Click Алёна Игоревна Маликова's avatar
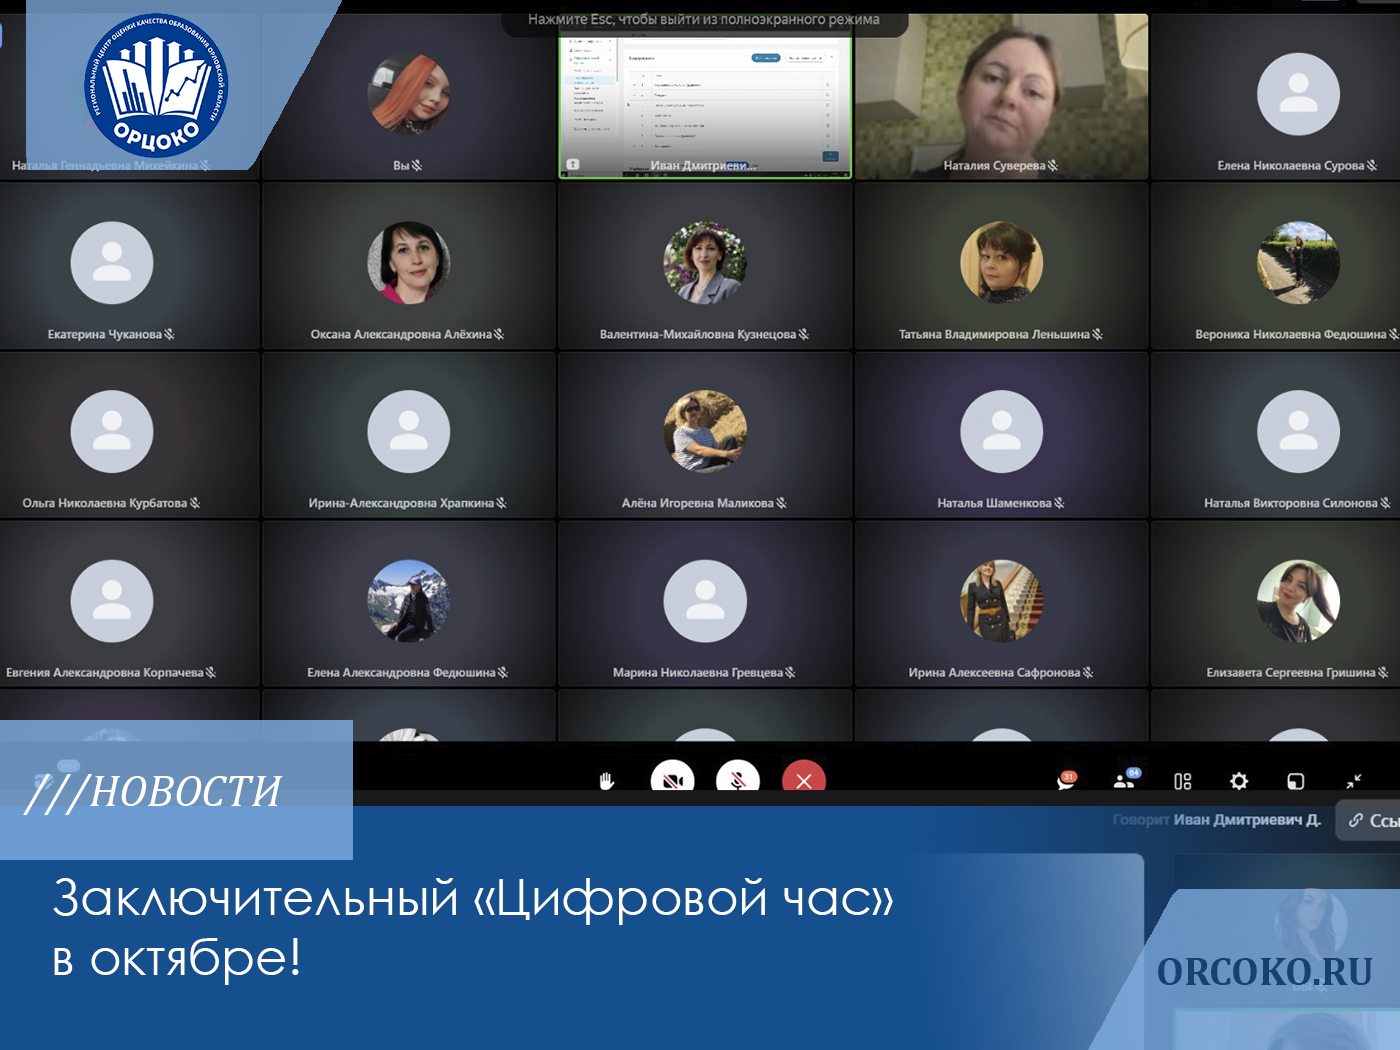Viewport: 1400px width, 1050px height. click(x=705, y=431)
